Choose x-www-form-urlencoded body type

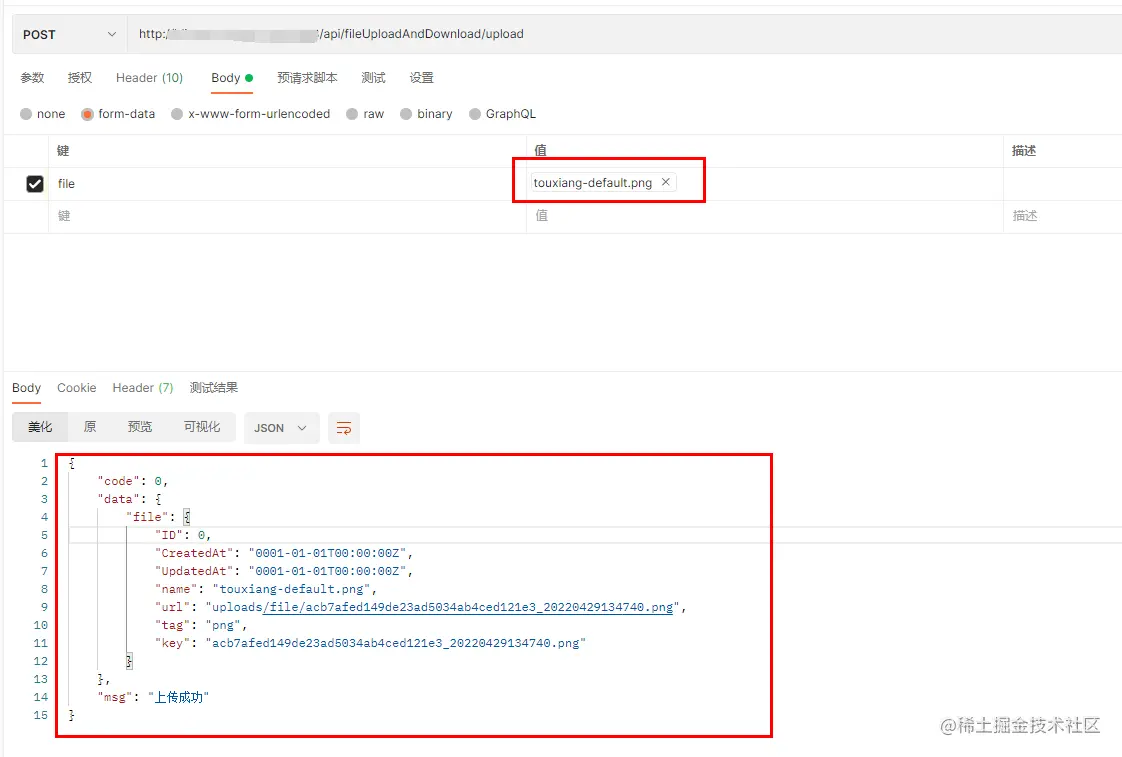[x=250, y=114]
